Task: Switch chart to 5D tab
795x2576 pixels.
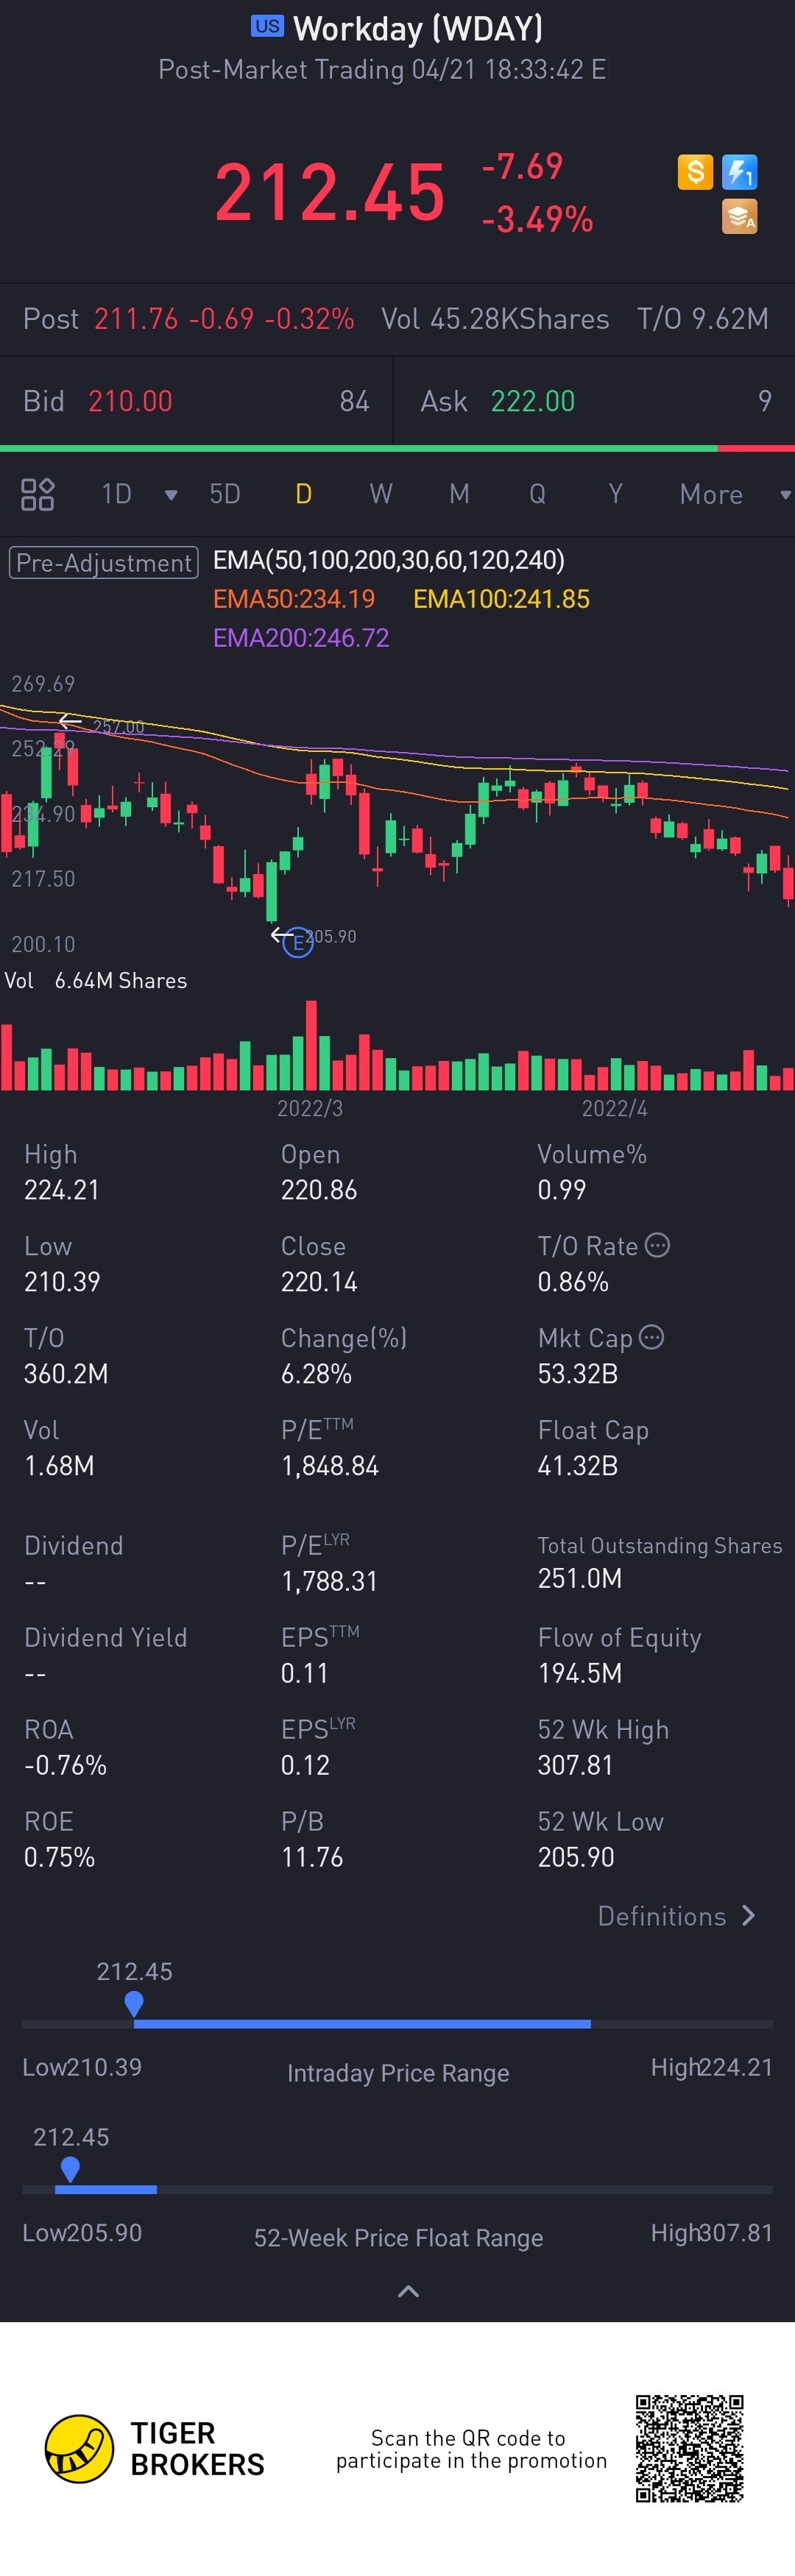Action: 225,494
